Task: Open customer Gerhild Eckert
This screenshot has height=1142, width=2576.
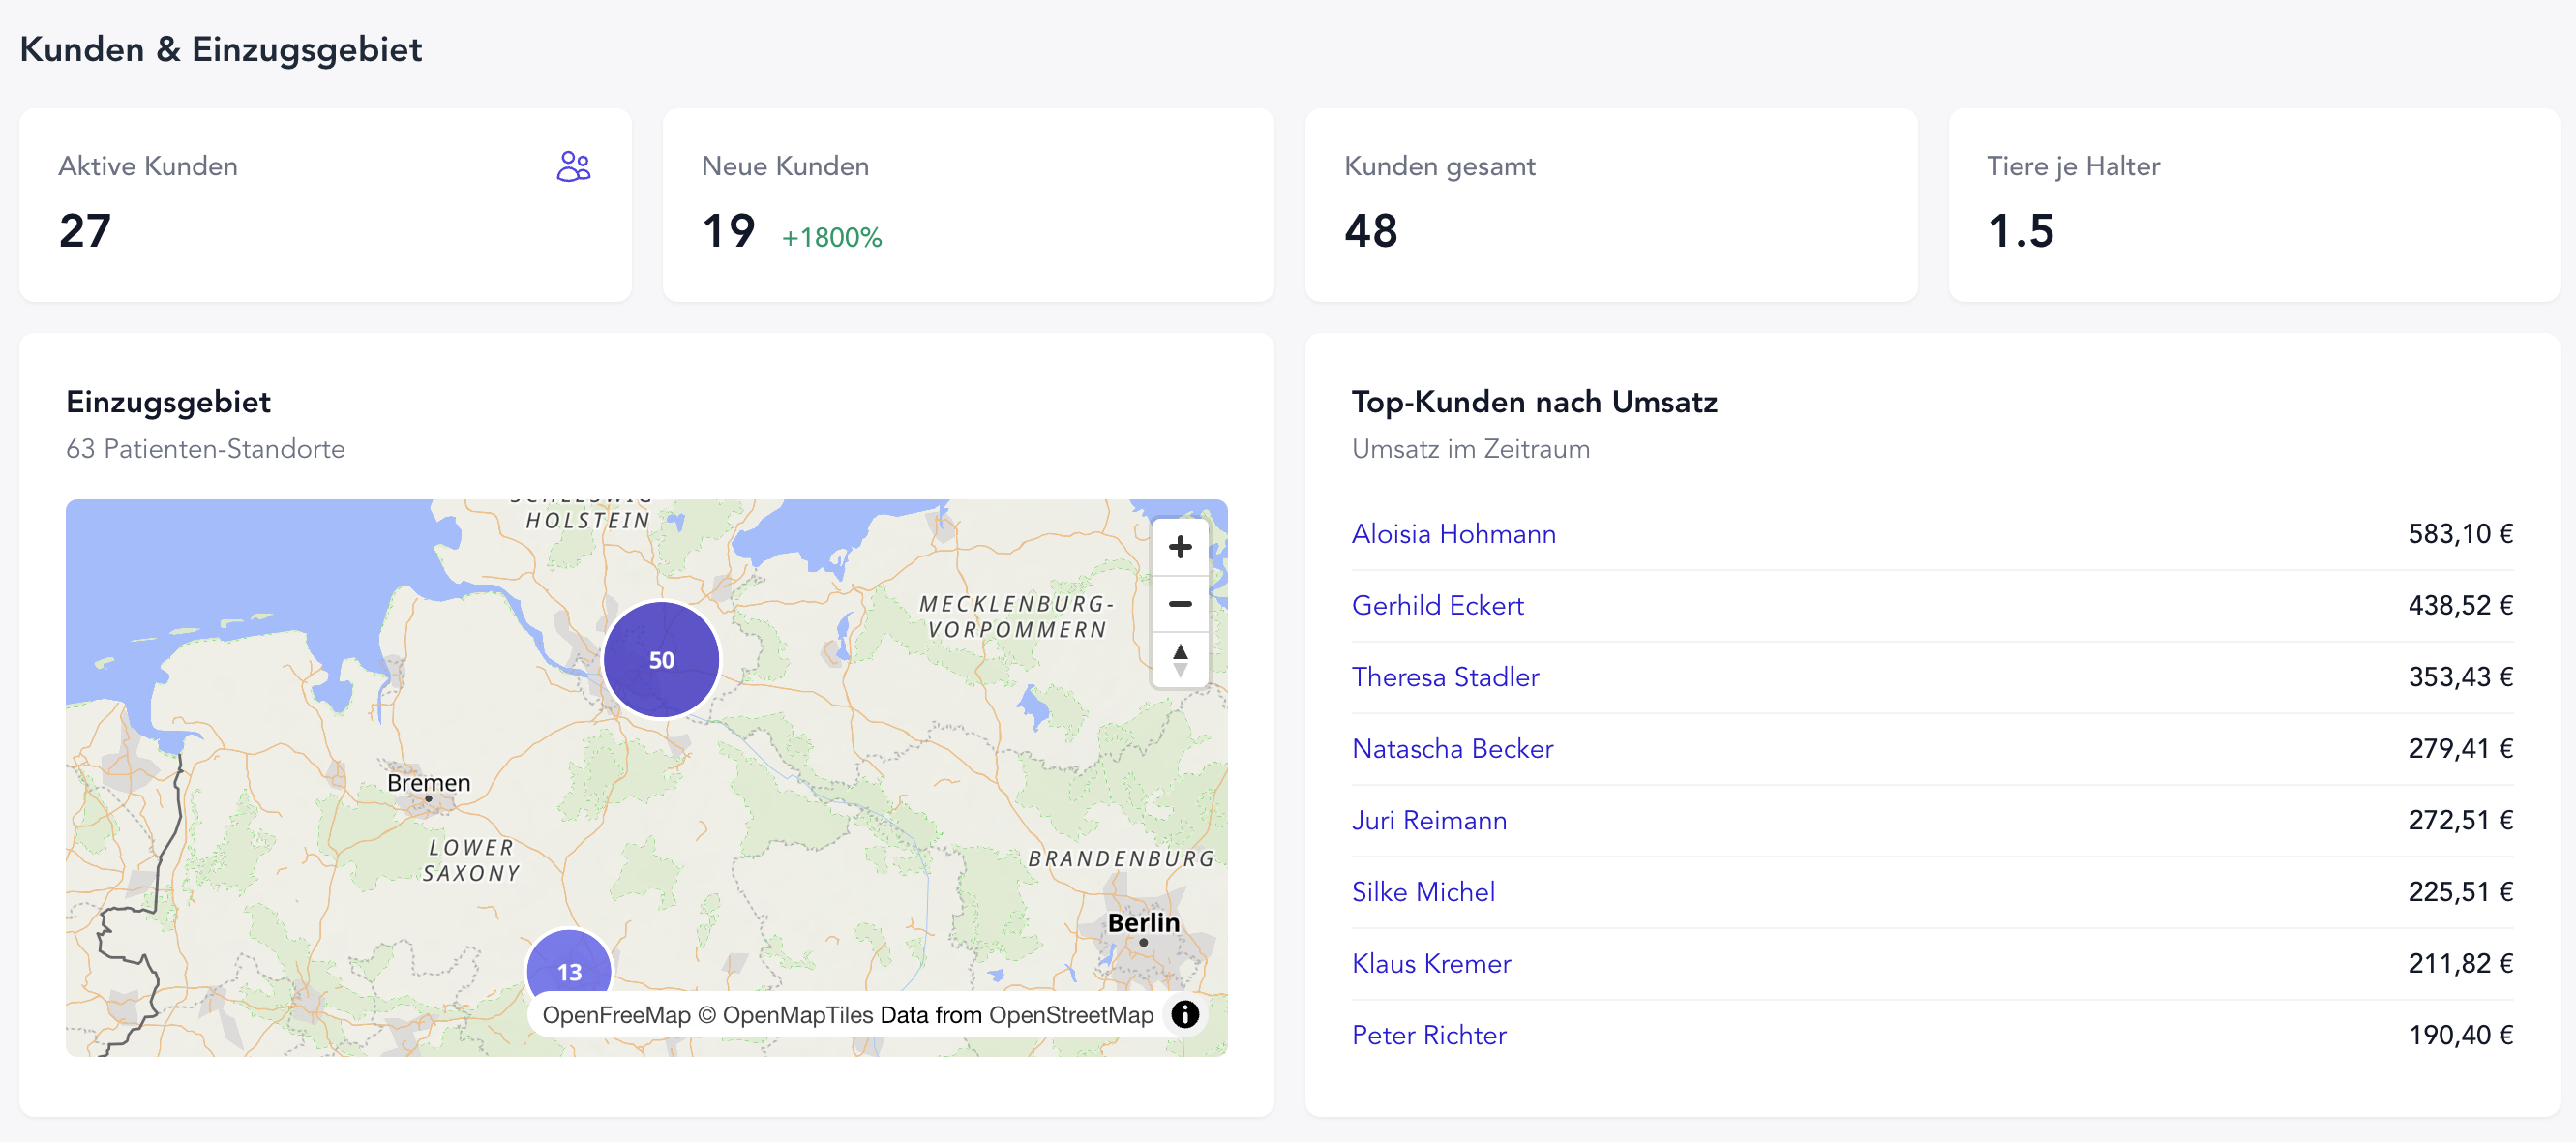Action: click(x=1437, y=606)
